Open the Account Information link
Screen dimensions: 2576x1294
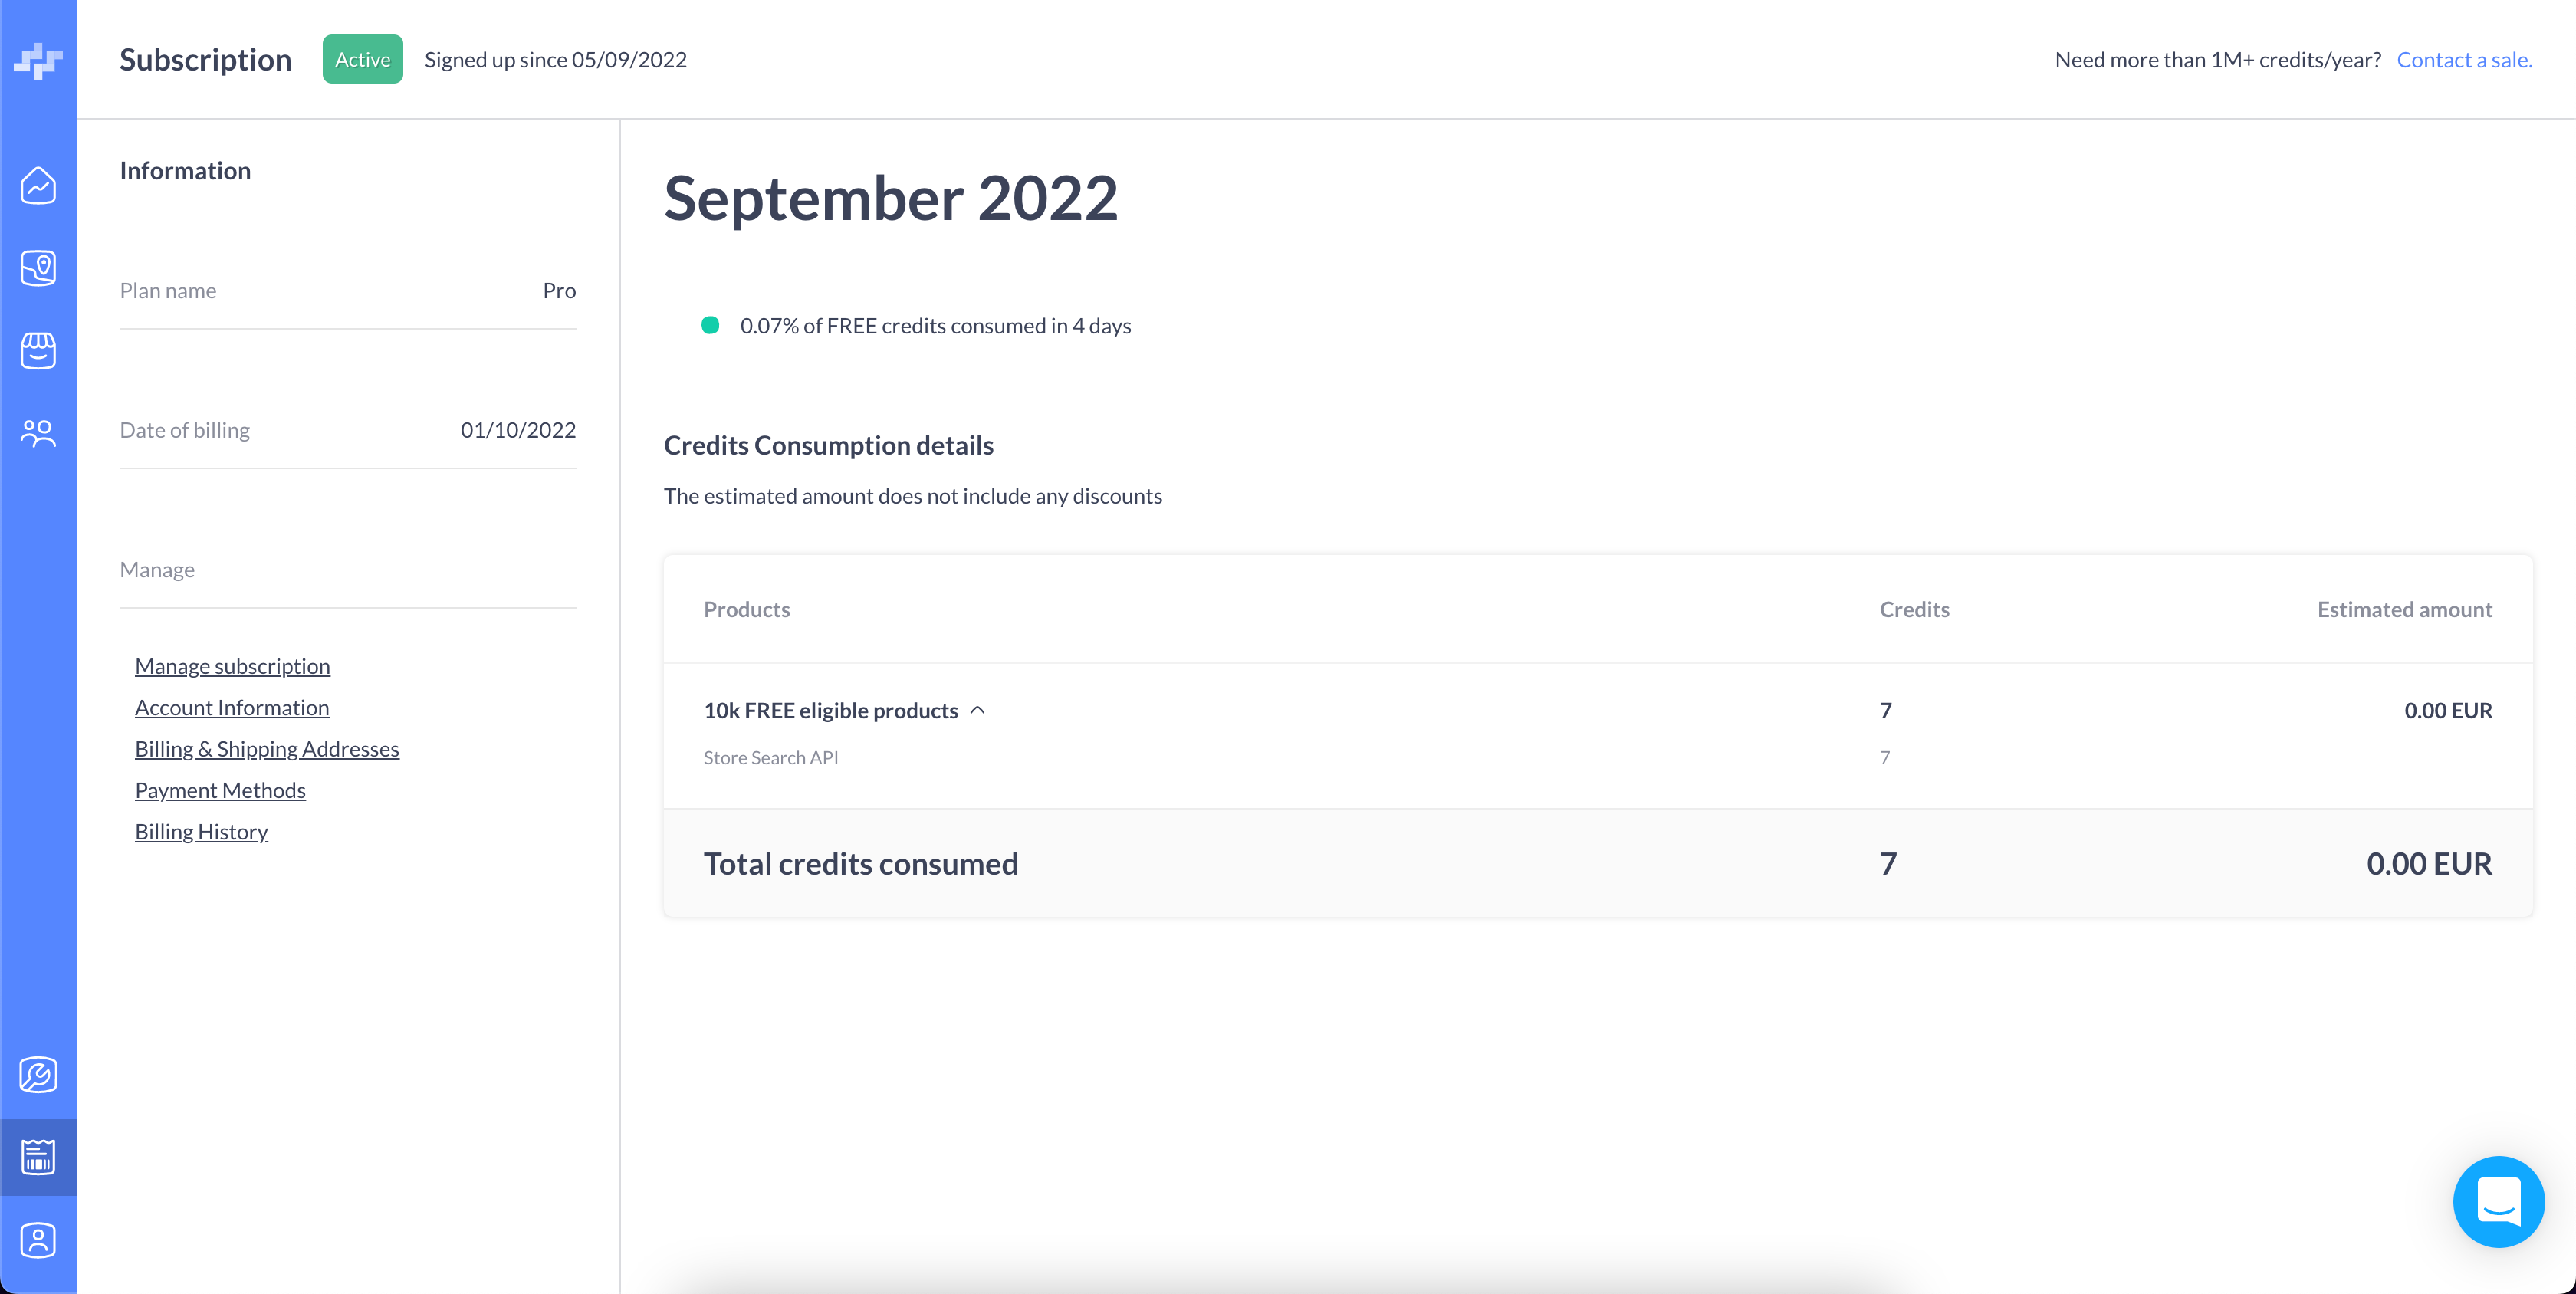pyautogui.click(x=232, y=707)
